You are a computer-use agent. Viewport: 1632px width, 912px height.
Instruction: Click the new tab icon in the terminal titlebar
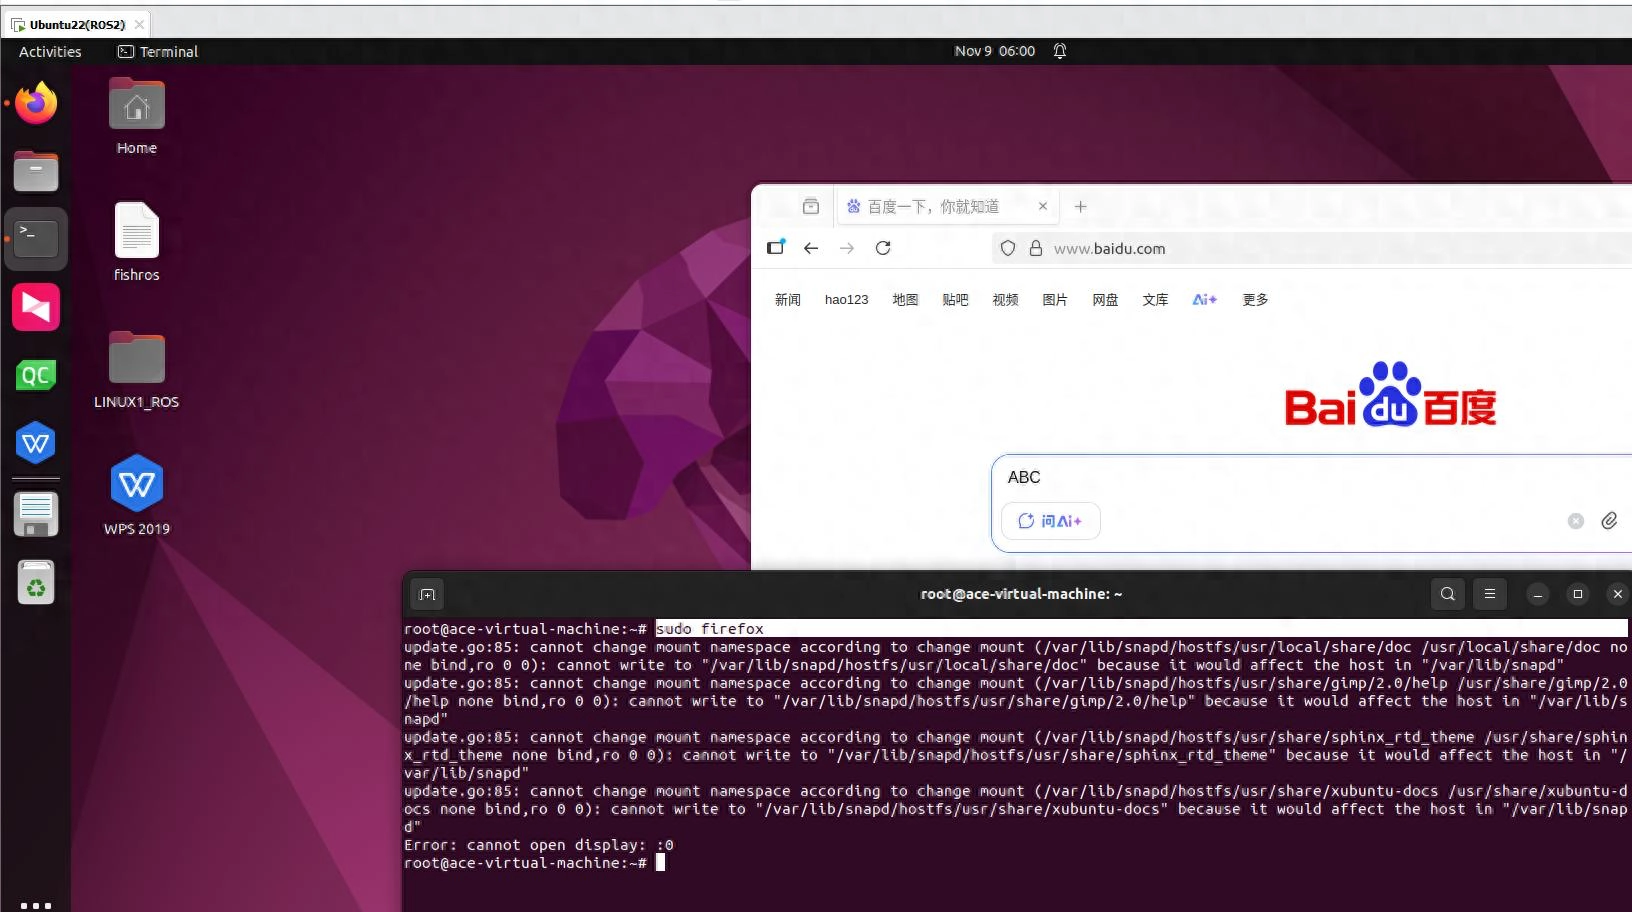427,593
